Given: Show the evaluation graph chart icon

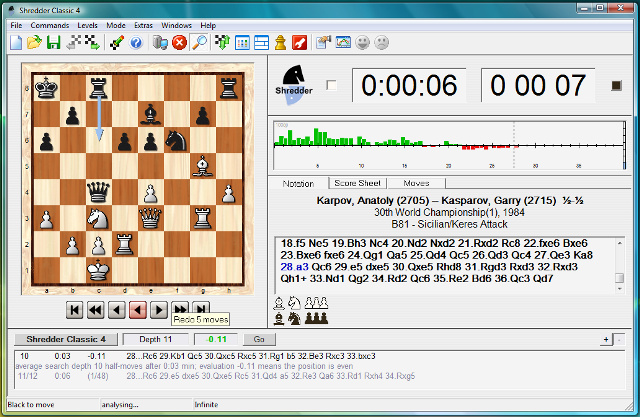Looking at the screenshot, I should click(x=343, y=42).
